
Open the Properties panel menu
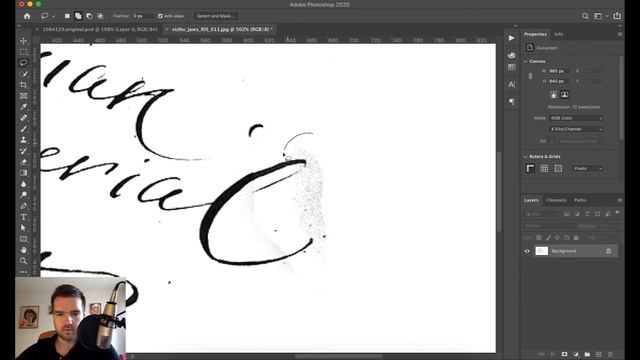620,34
